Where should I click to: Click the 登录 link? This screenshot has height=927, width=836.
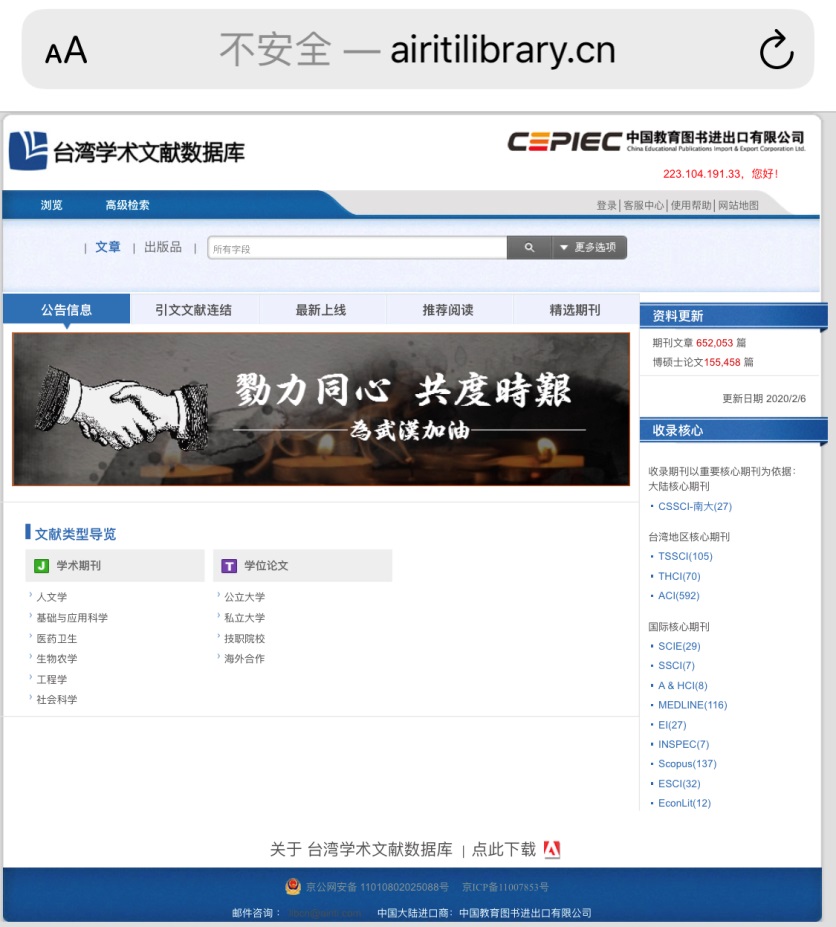tap(606, 206)
